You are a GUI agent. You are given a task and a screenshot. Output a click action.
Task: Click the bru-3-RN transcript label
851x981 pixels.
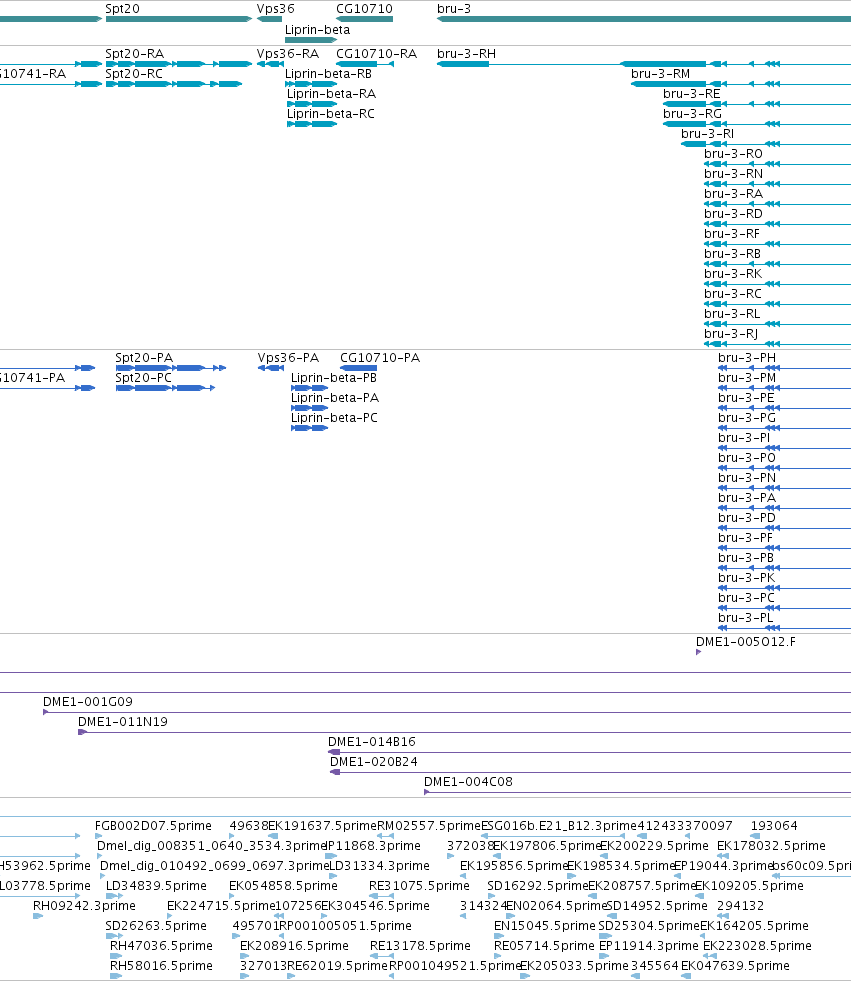tap(733, 174)
